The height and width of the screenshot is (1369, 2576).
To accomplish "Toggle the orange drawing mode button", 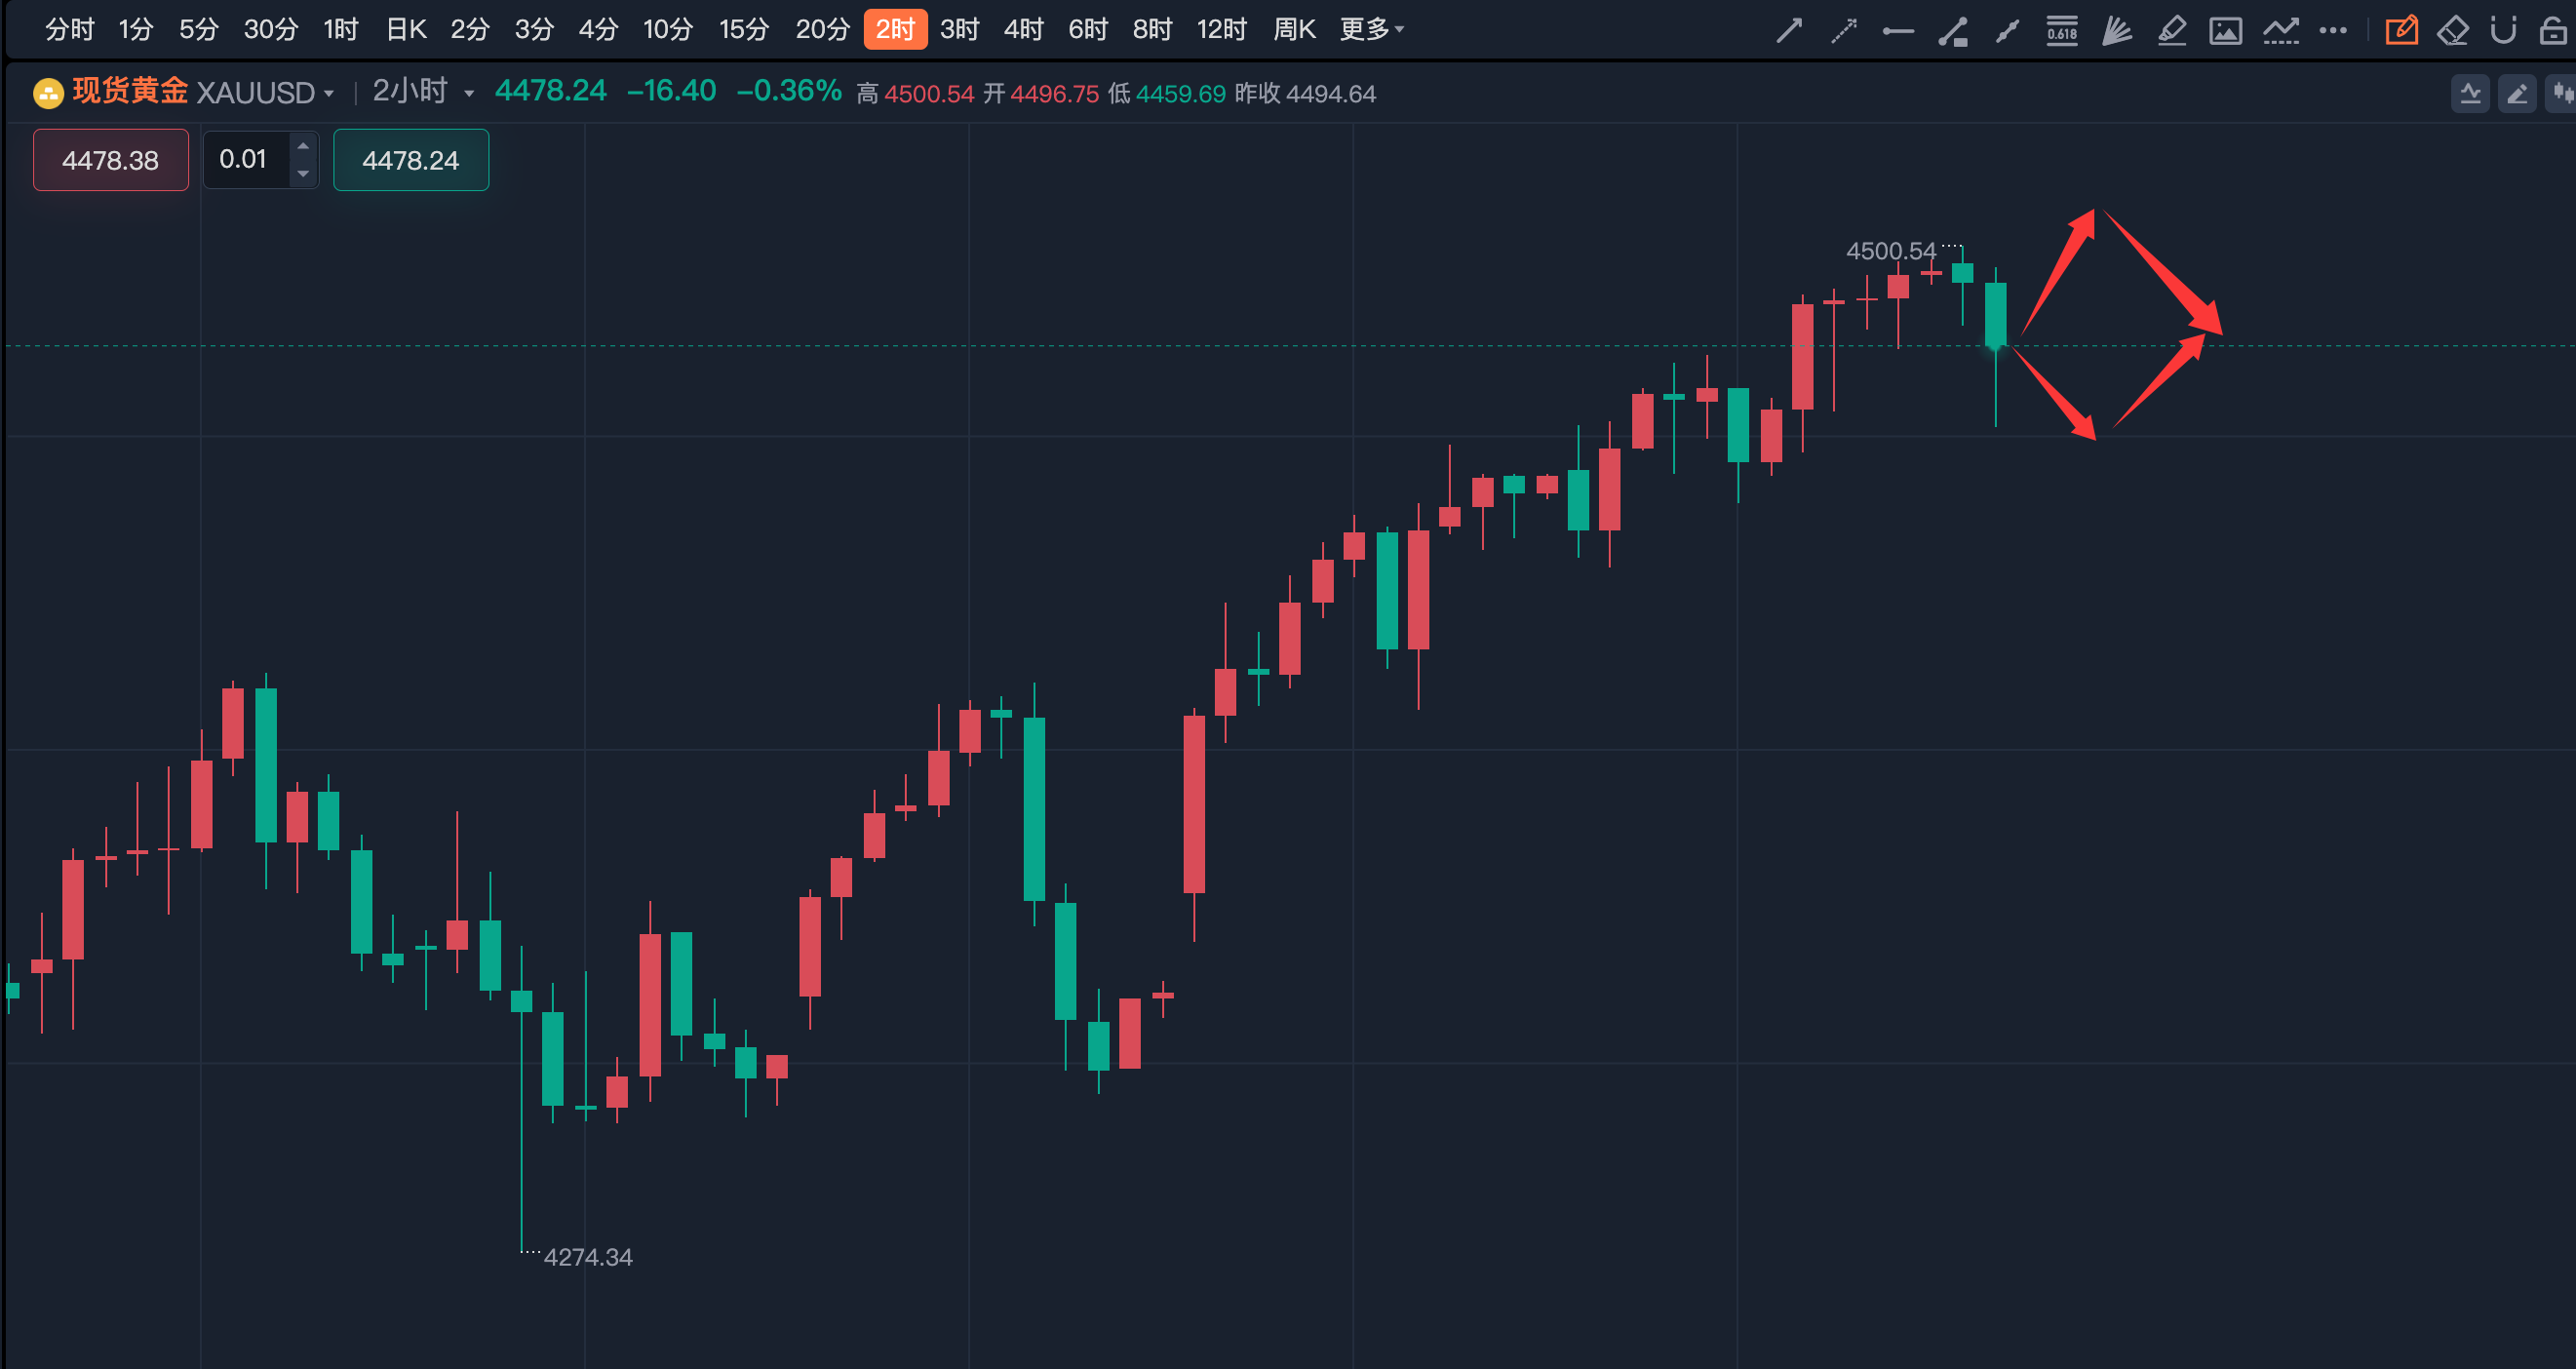I will [x=2401, y=31].
